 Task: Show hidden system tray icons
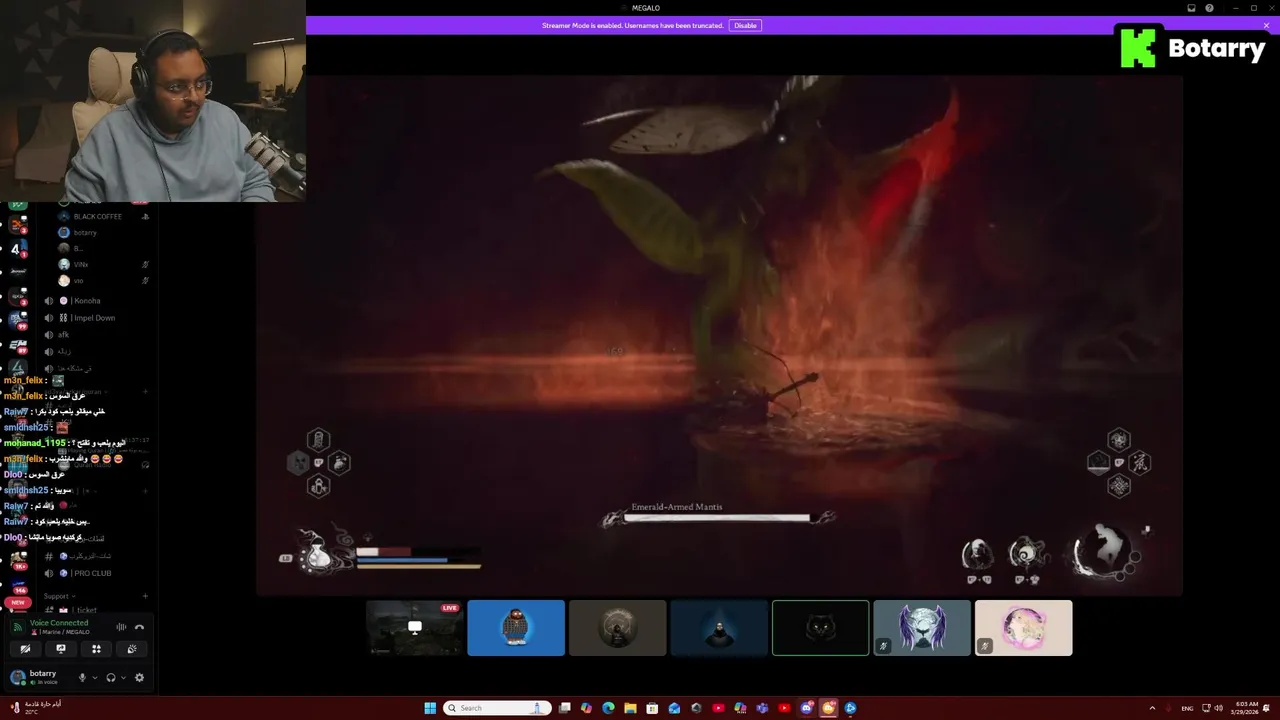pyautogui.click(x=1151, y=708)
